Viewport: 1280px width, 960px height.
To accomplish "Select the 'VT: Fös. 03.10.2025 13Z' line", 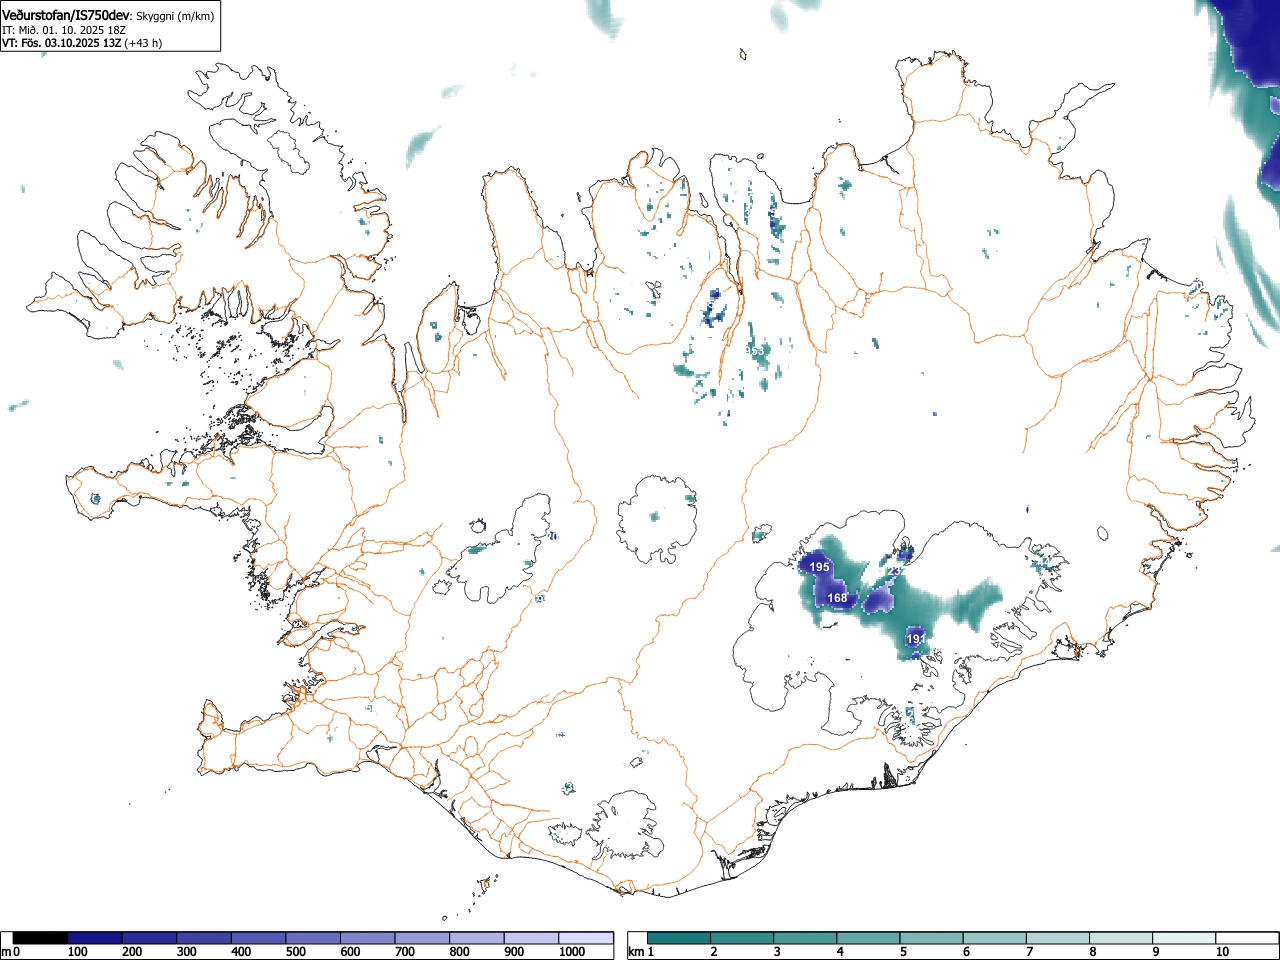I will pos(62,43).
